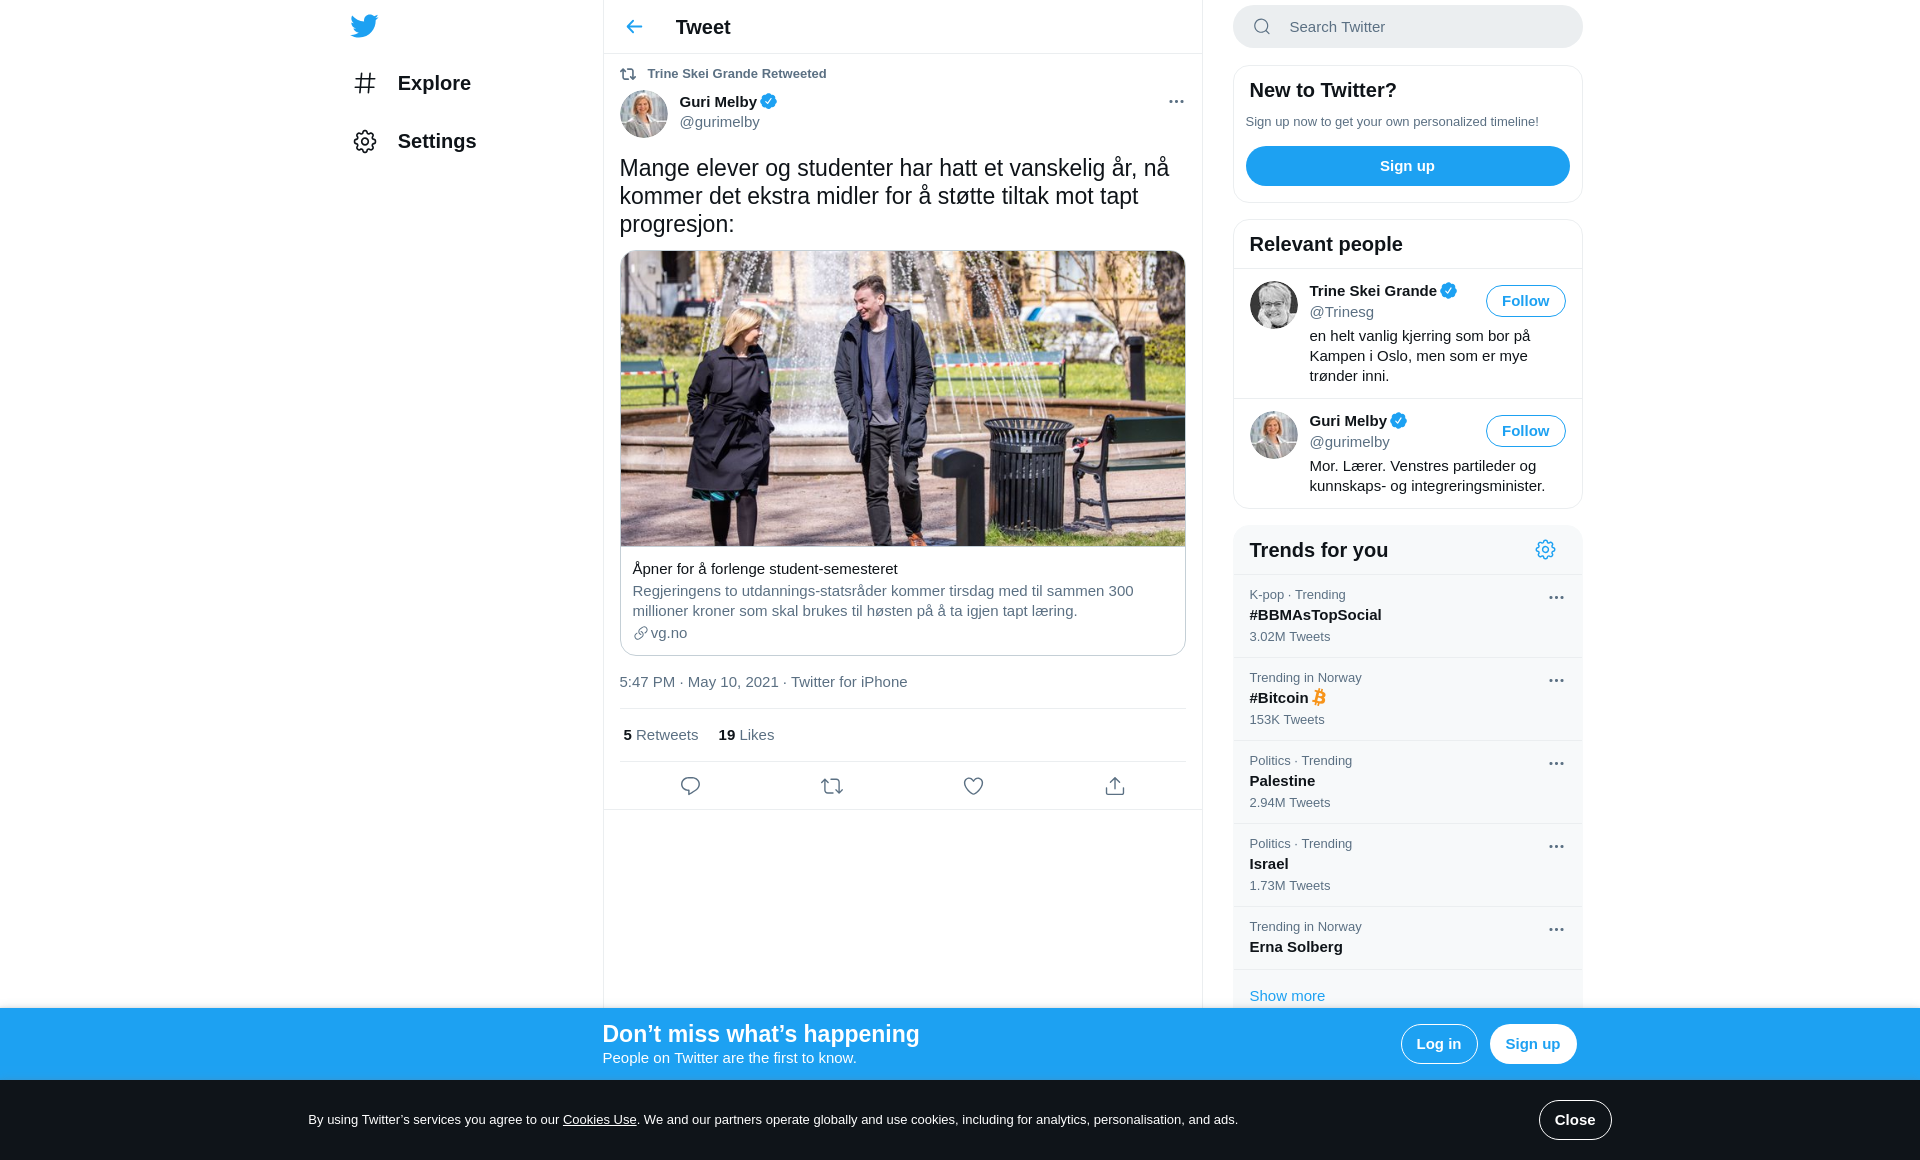The width and height of the screenshot is (1920, 1160).
Task: Follow Guri Melby
Action: coord(1526,431)
